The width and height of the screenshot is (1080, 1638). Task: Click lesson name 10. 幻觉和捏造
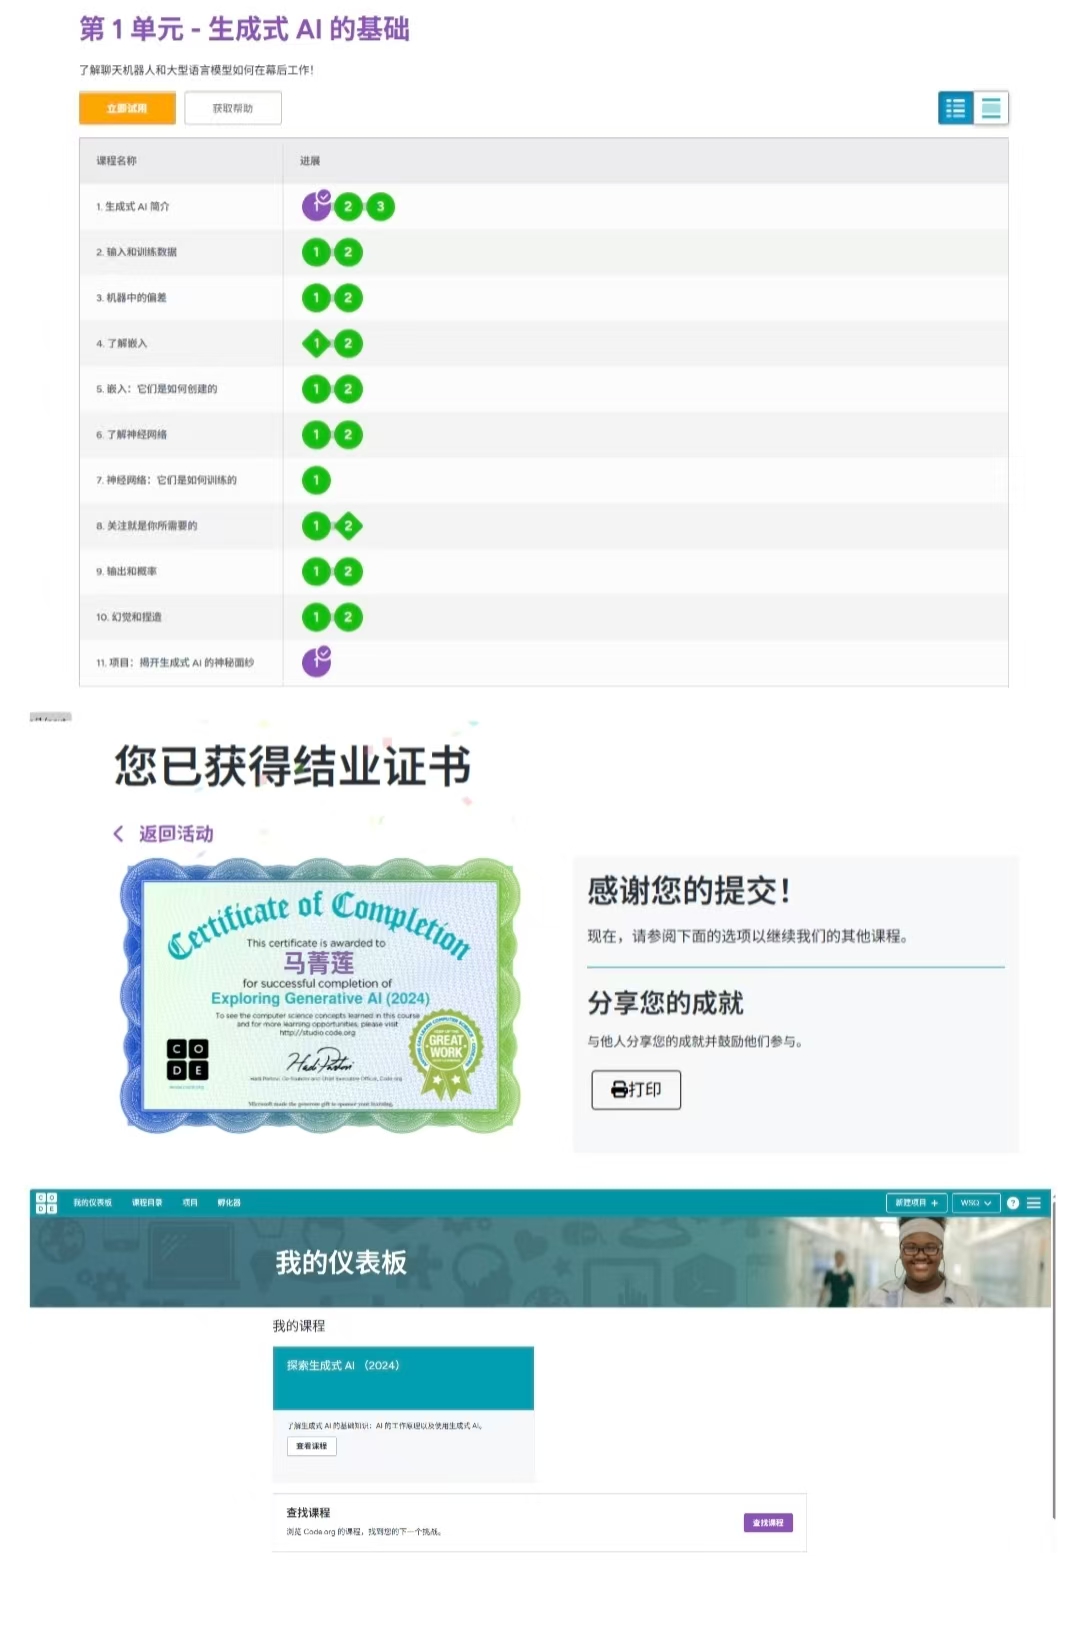(x=129, y=617)
